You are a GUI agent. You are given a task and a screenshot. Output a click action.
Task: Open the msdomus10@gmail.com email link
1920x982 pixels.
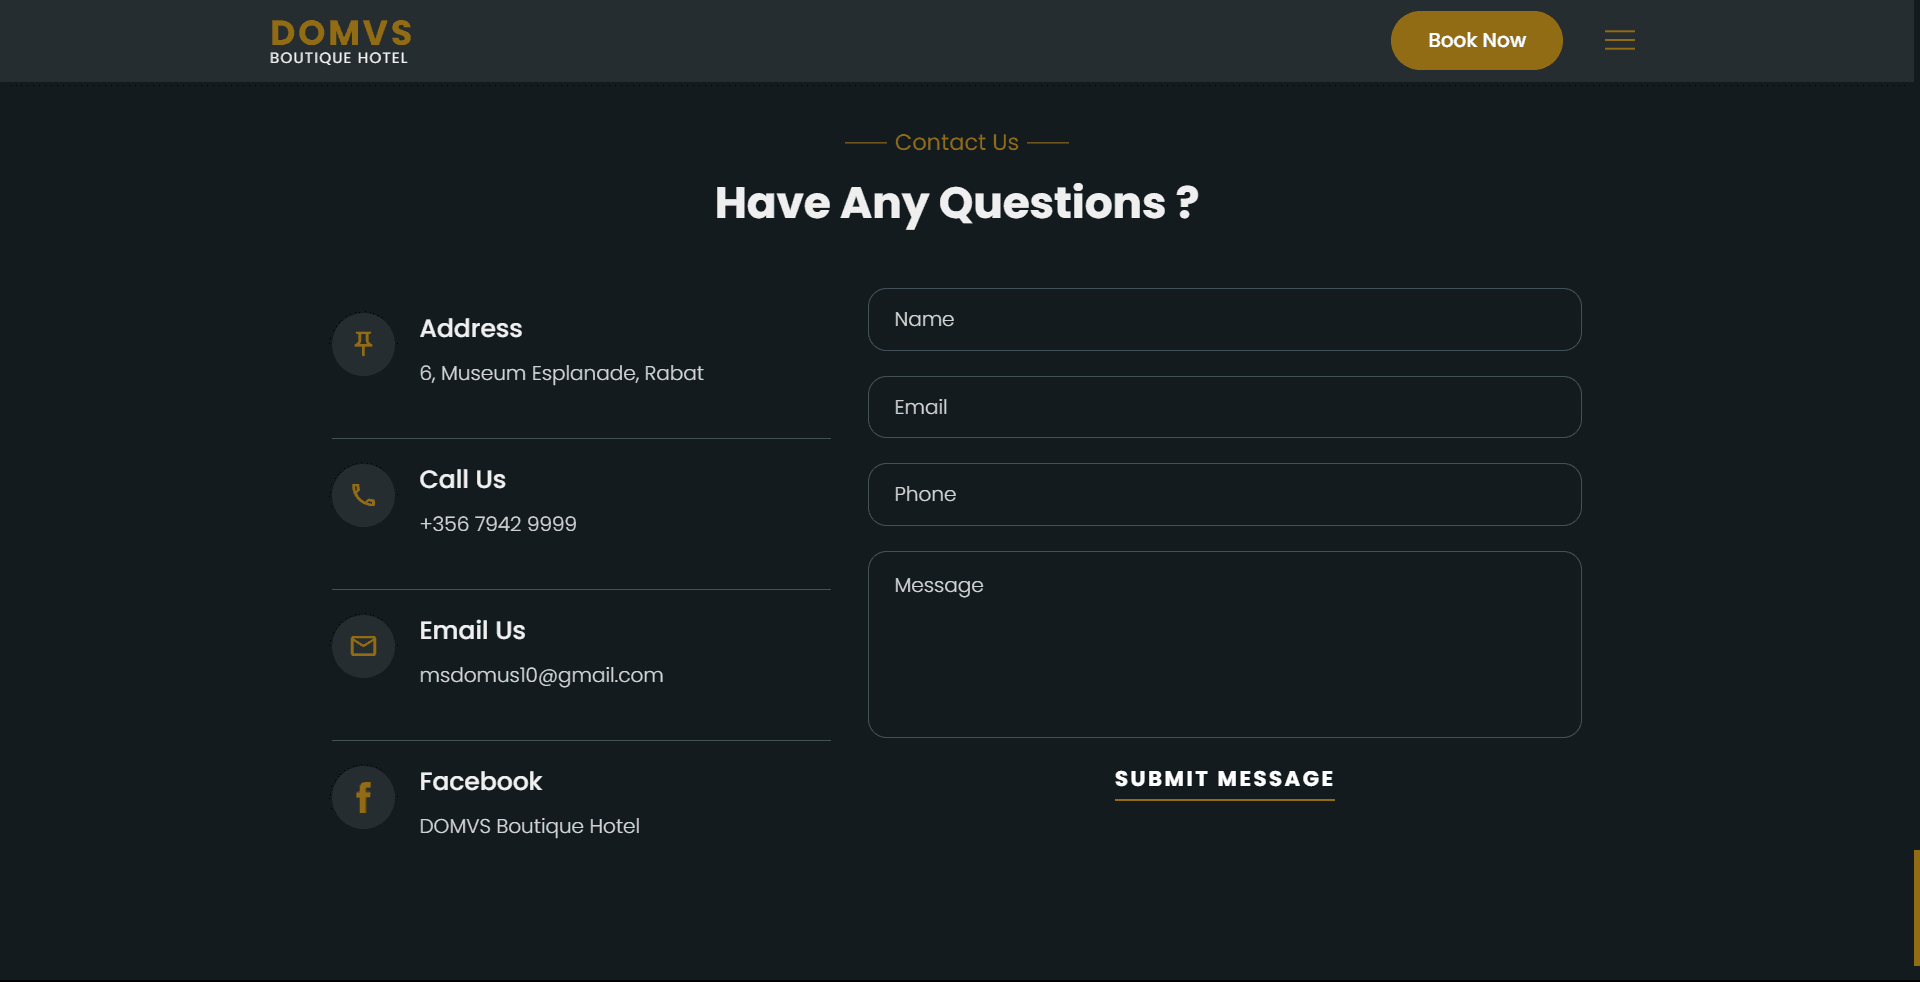point(541,675)
